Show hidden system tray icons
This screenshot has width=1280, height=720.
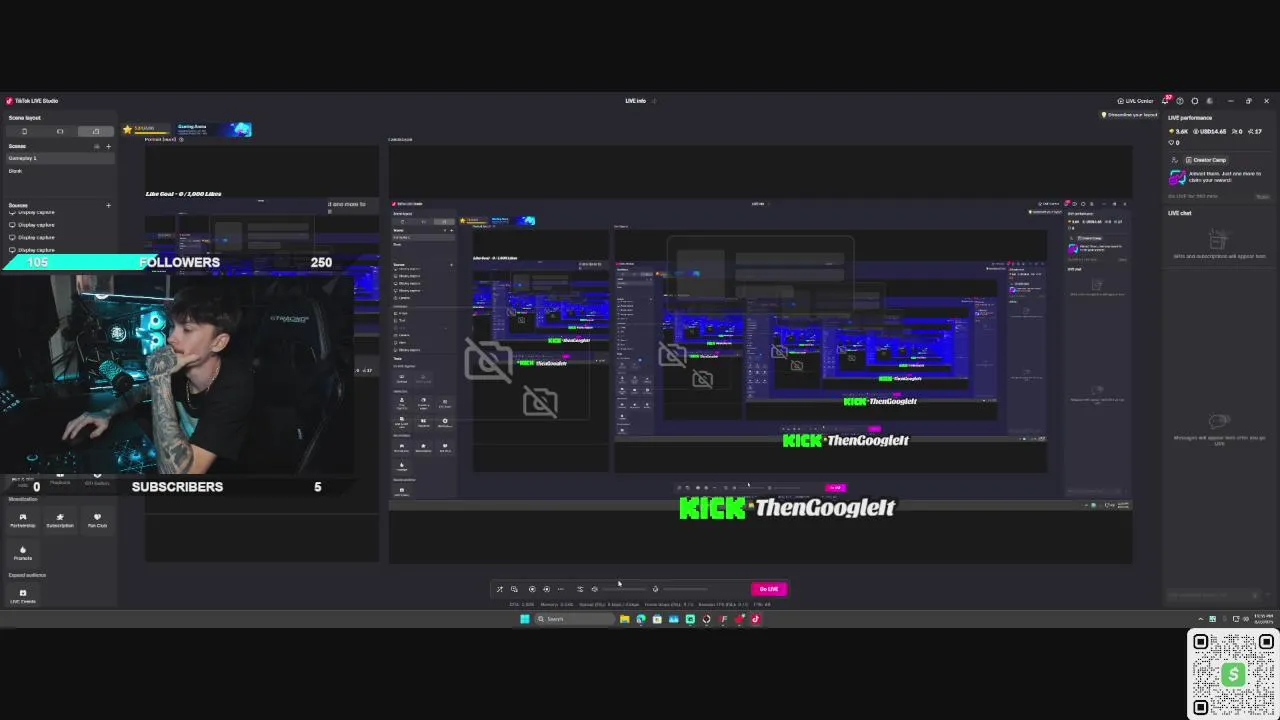[1201, 619]
